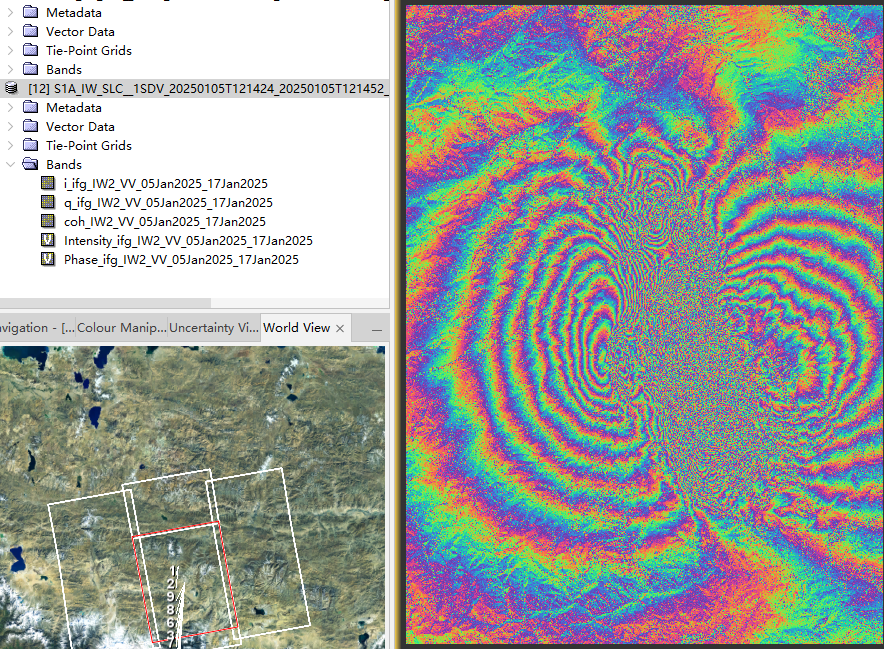The height and width of the screenshot is (649, 884).
Task: Click Vector Data folder icon under product [12]
Action: [30, 126]
